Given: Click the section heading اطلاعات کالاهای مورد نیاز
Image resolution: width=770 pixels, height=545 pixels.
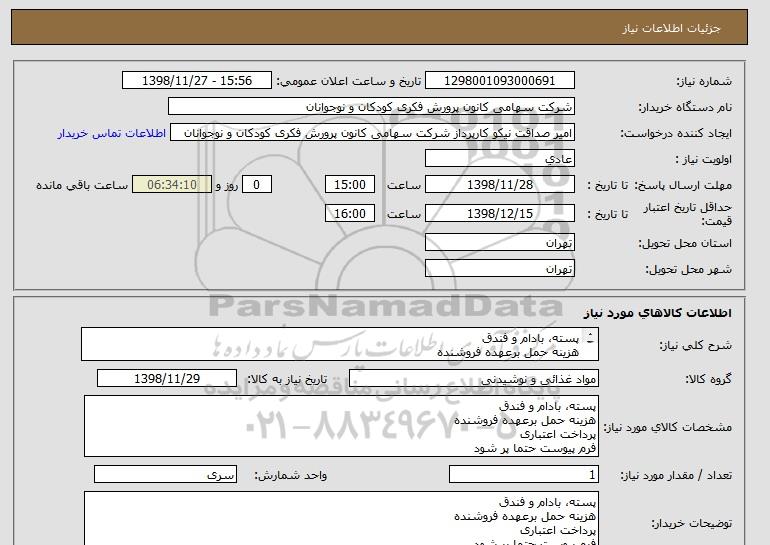Looking at the screenshot, I should [x=658, y=313].
